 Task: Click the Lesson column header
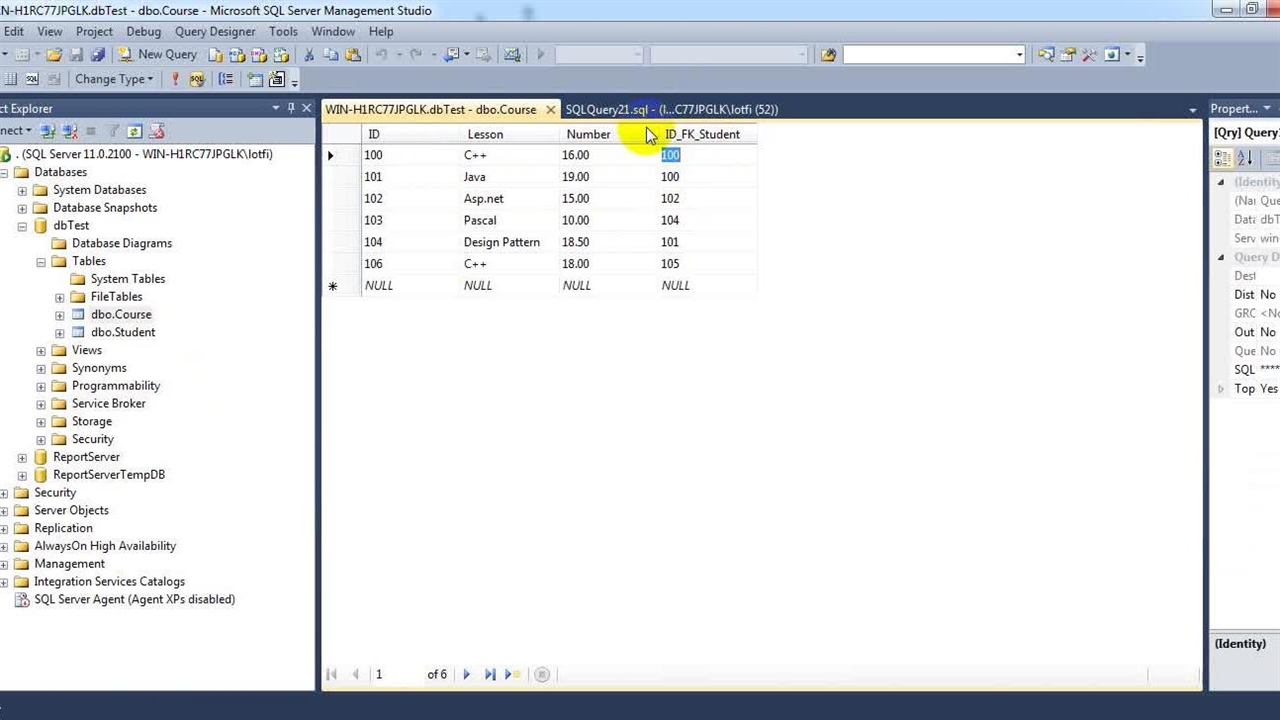pos(485,135)
